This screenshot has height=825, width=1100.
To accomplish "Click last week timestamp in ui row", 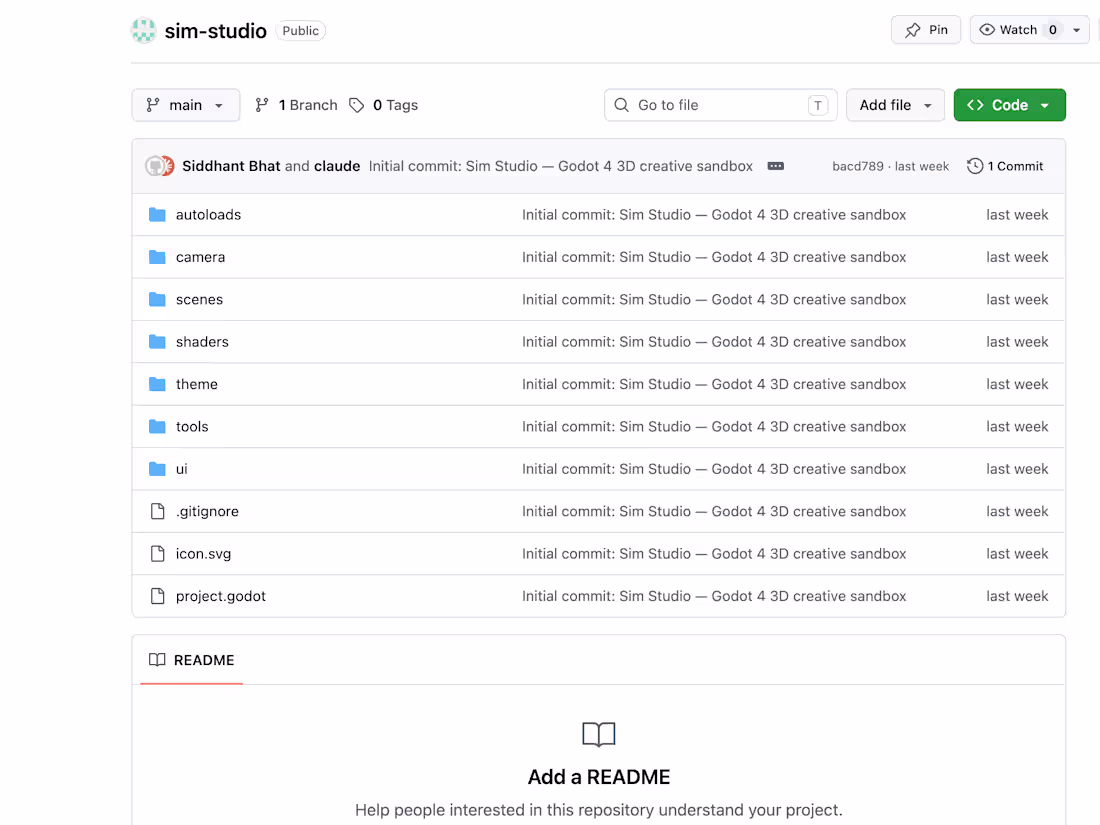I will 1017,469.
